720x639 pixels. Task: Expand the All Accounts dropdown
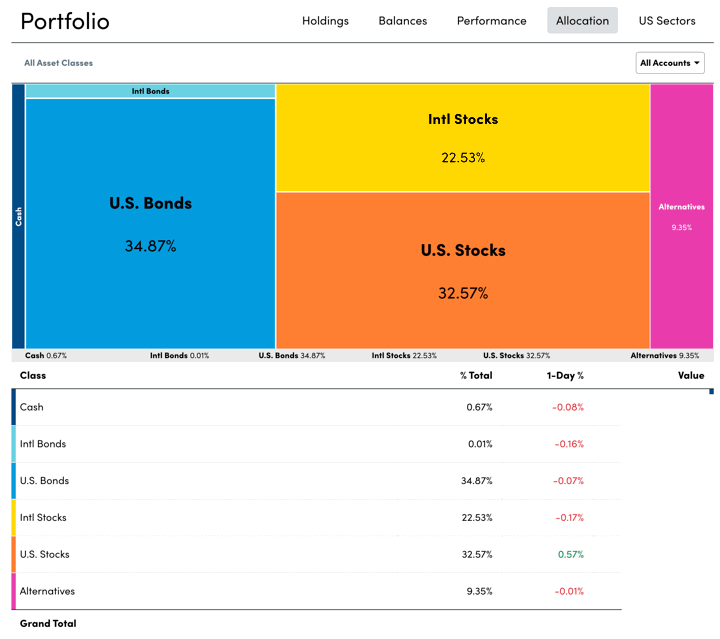(x=670, y=63)
